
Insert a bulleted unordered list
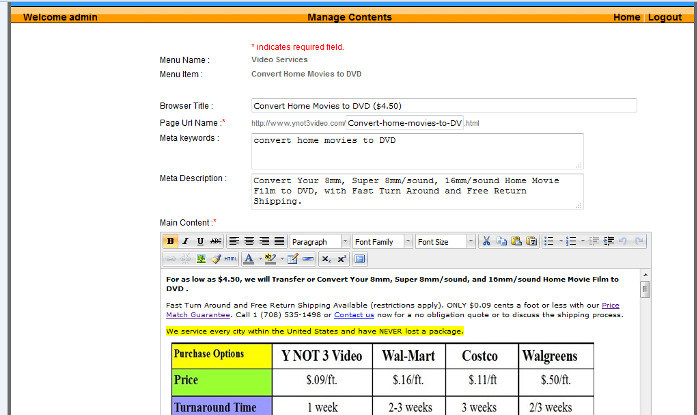pos(549,241)
